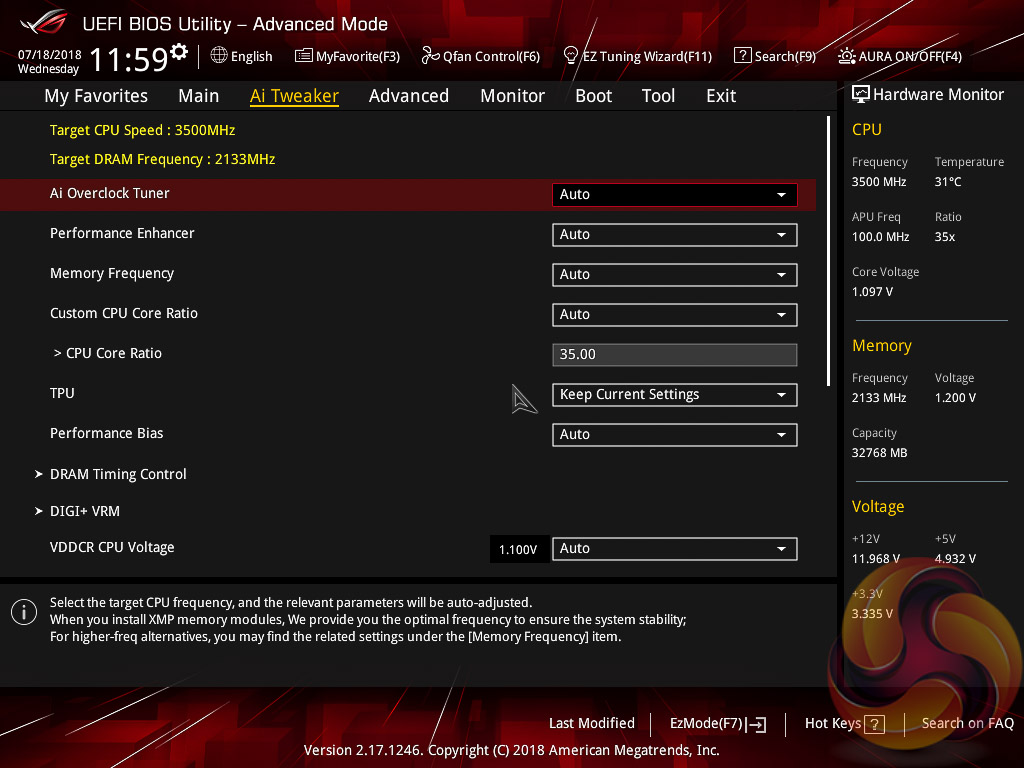Open the VDDCR CPU Voltage dropdown
This screenshot has height=768, width=1024.
[675, 549]
